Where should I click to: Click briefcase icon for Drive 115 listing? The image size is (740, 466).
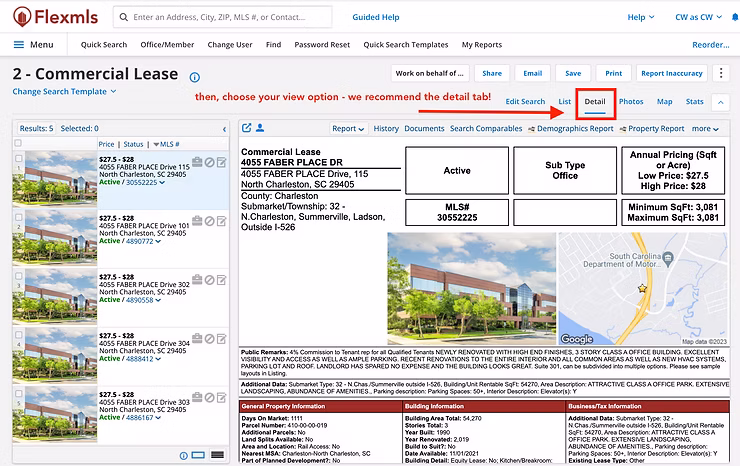tap(197, 162)
